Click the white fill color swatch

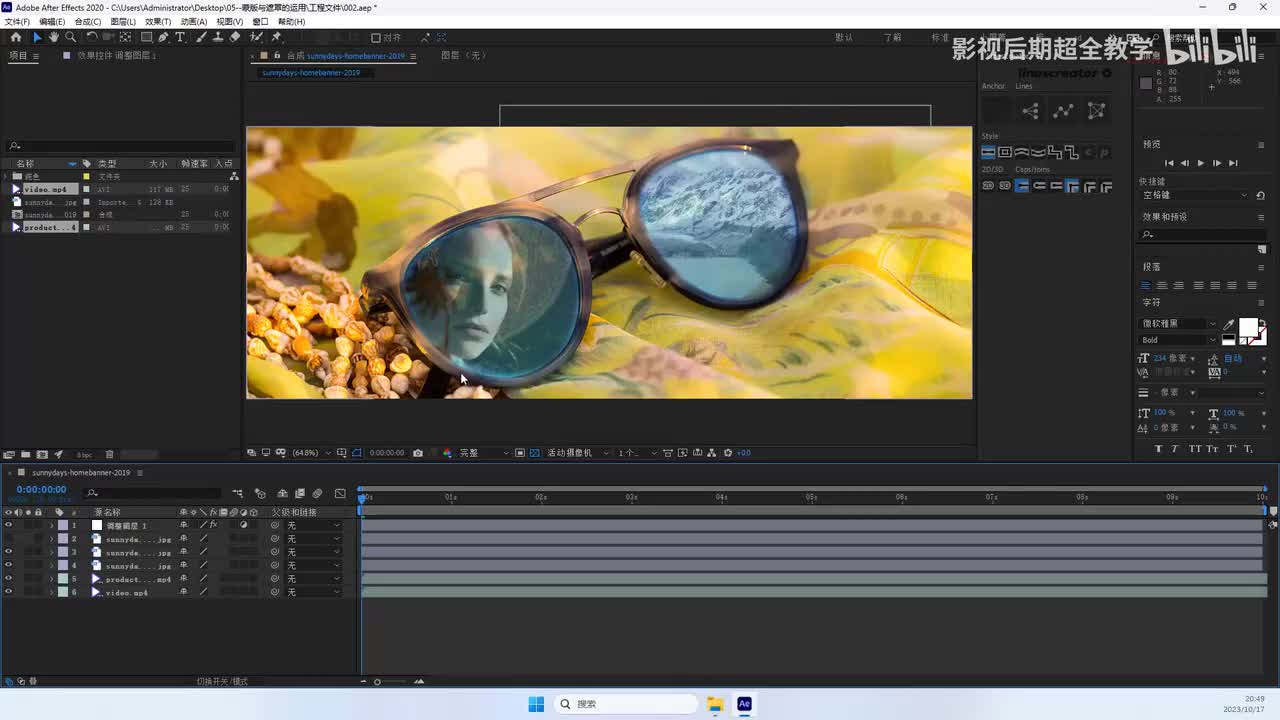pos(1248,327)
